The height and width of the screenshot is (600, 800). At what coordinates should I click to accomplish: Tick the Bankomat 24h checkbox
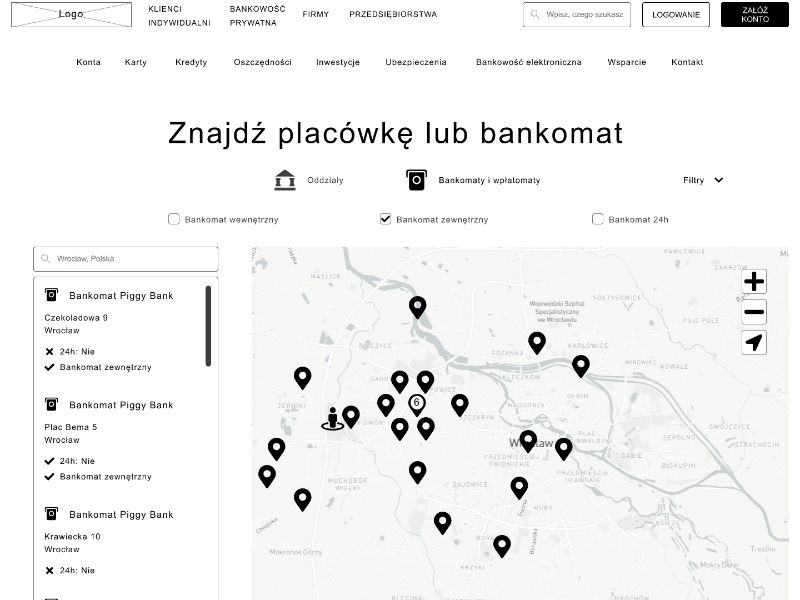(x=598, y=219)
